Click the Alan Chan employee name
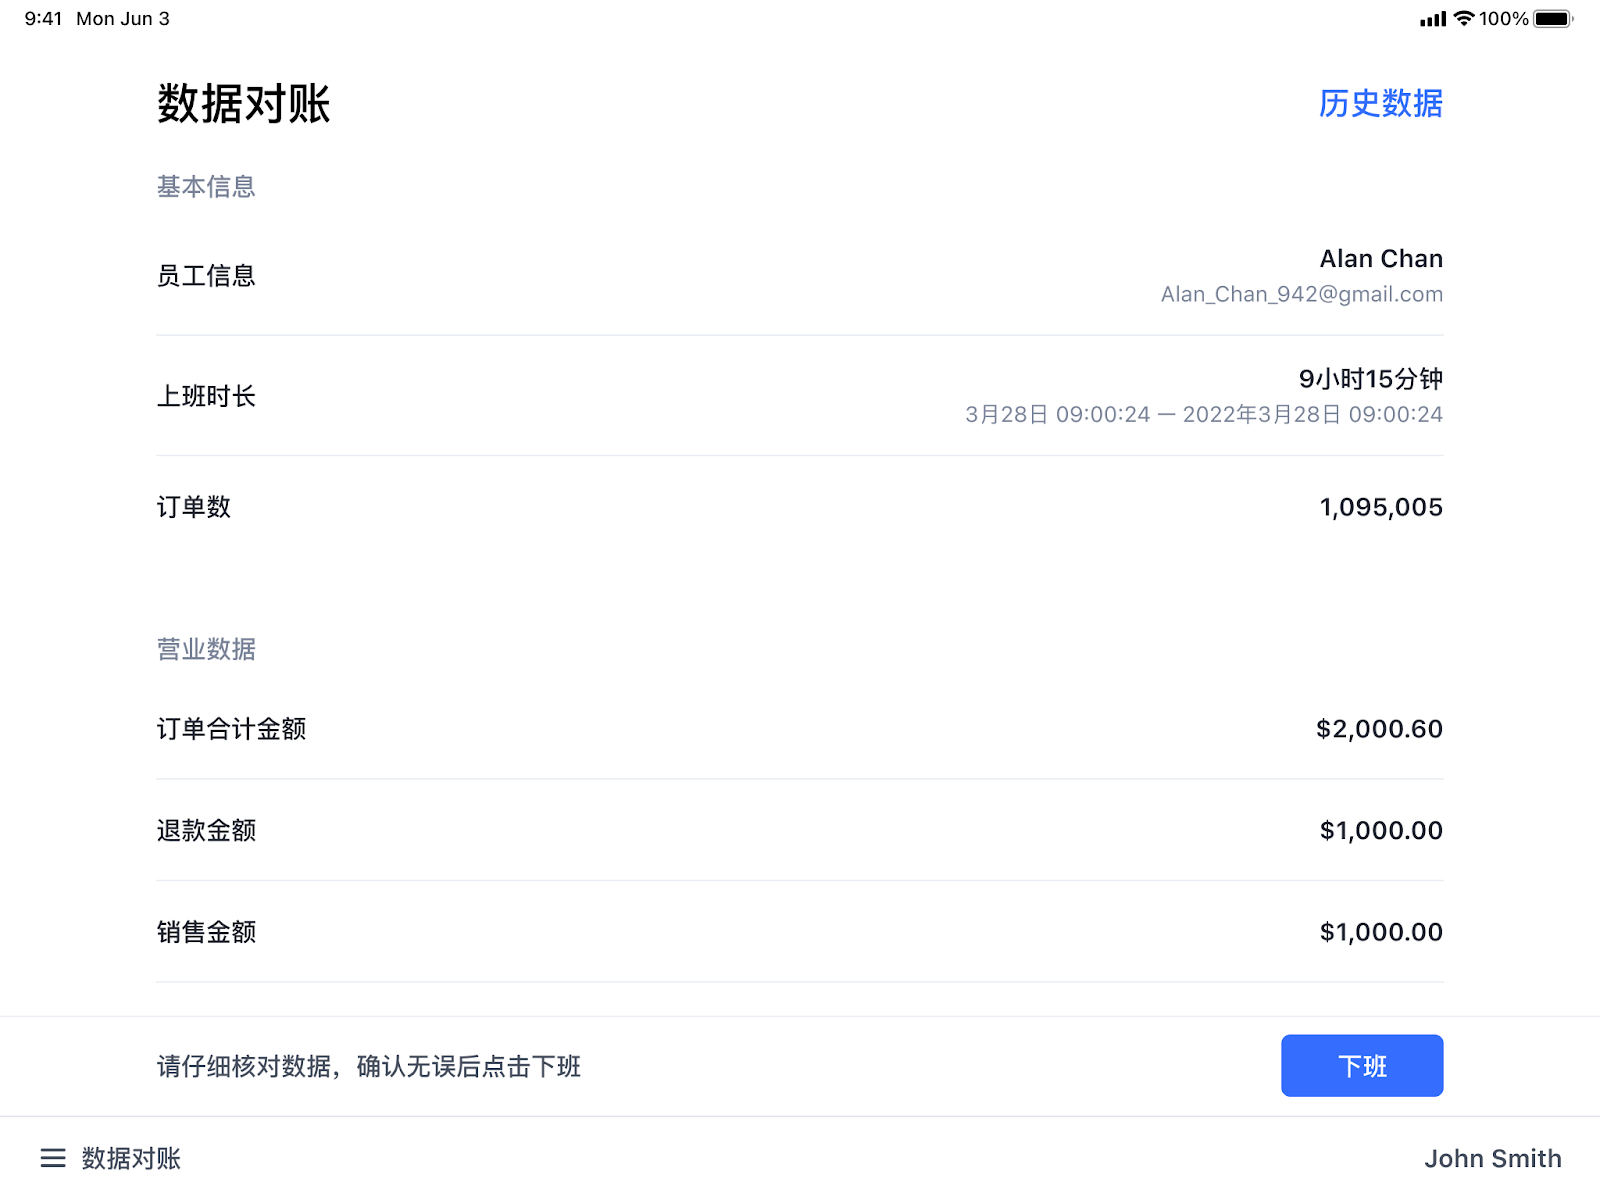The width and height of the screenshot is (1600, 1200). tap(1380, 259)
